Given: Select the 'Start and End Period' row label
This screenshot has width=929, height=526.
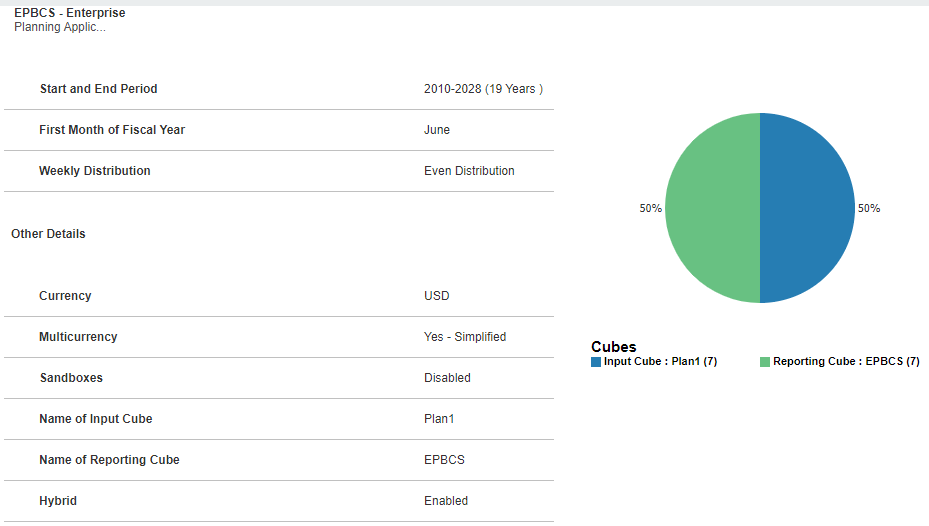Looking at the screenshot, I should coord(98,89).
